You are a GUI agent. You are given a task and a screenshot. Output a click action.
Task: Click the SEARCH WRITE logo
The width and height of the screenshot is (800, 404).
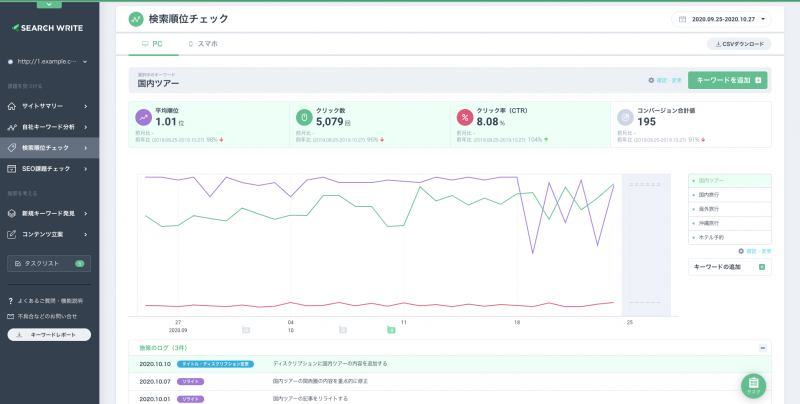pyautogui.click(x=47, y=28)
